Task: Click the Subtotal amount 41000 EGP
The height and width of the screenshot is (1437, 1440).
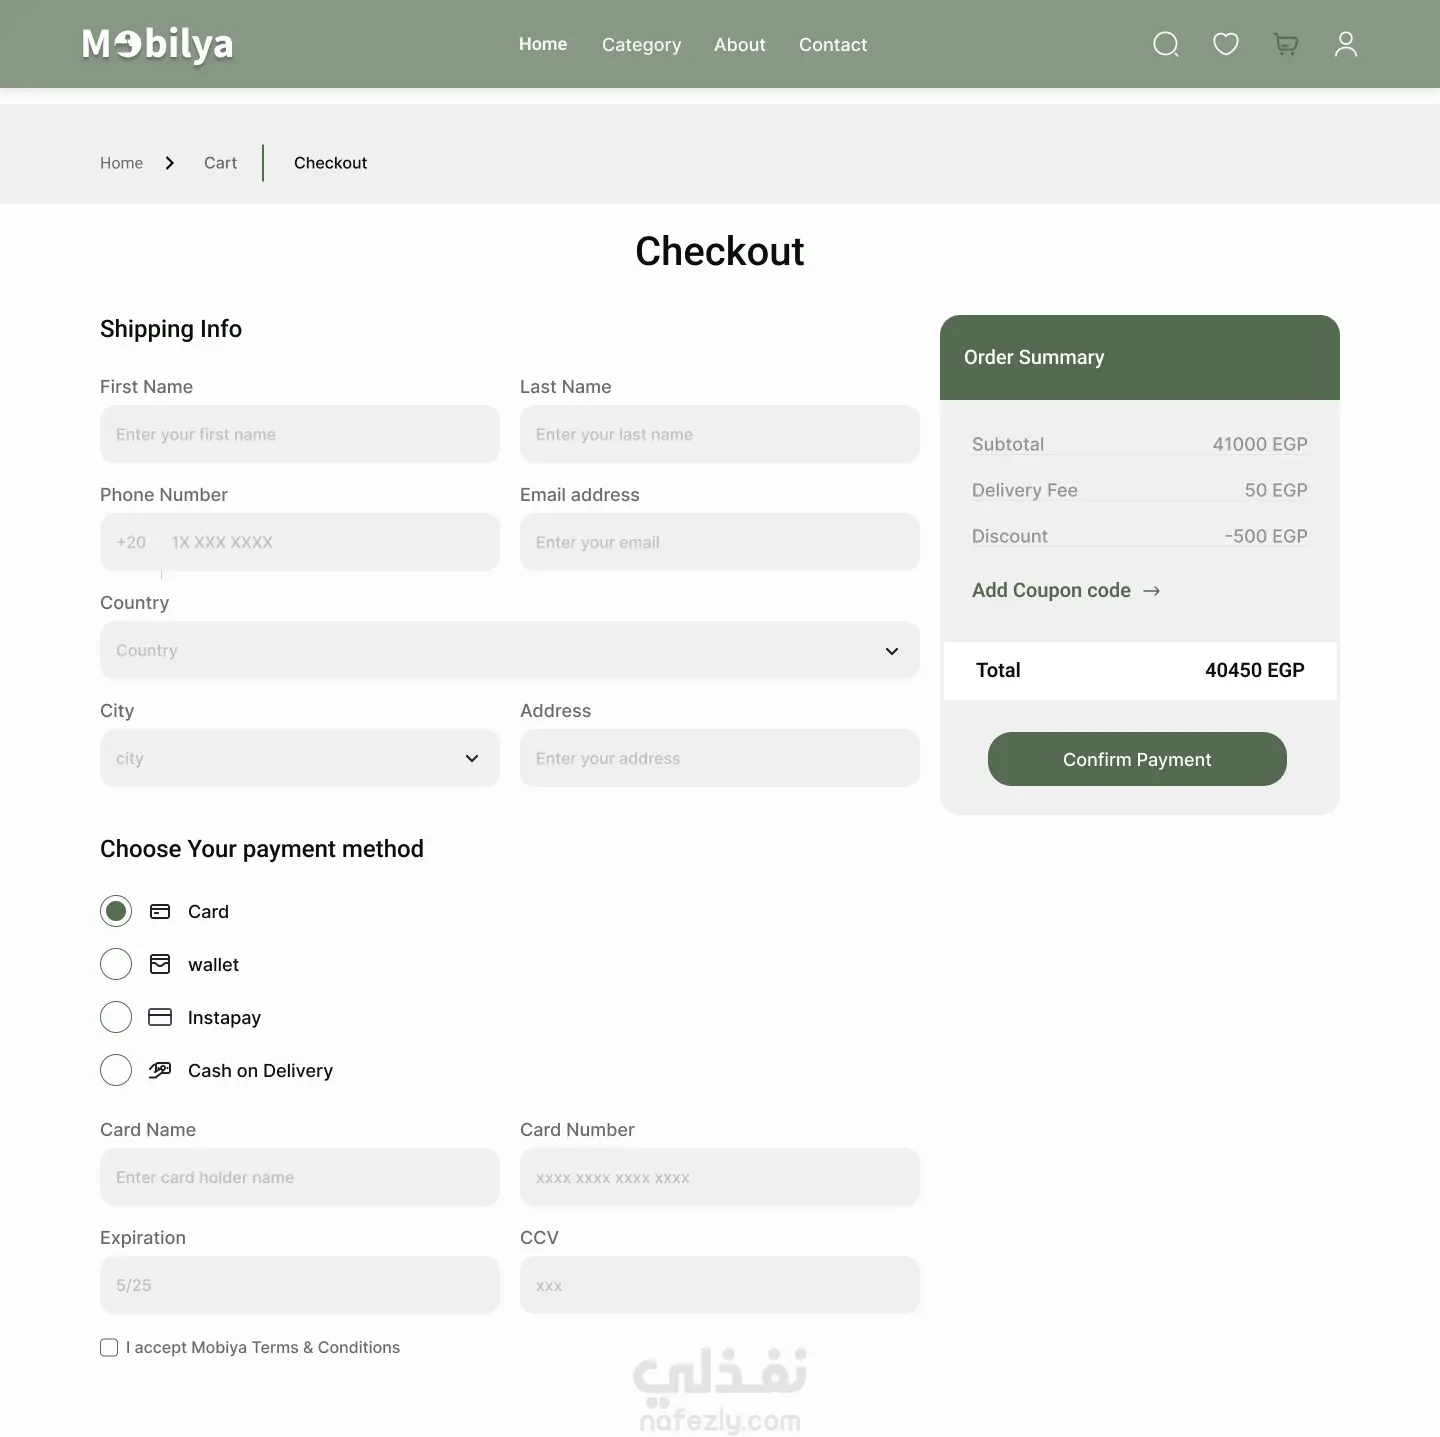Action: 1260,444
